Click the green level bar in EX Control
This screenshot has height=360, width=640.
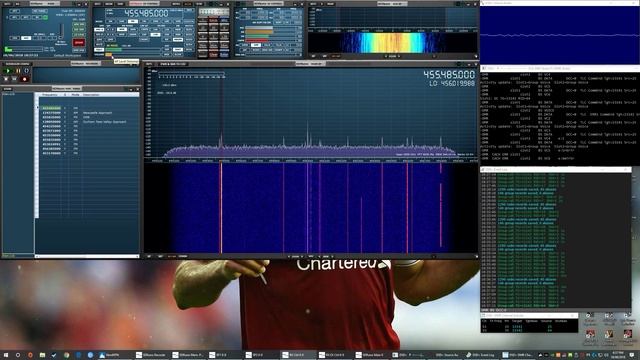[x=257, y=36]
